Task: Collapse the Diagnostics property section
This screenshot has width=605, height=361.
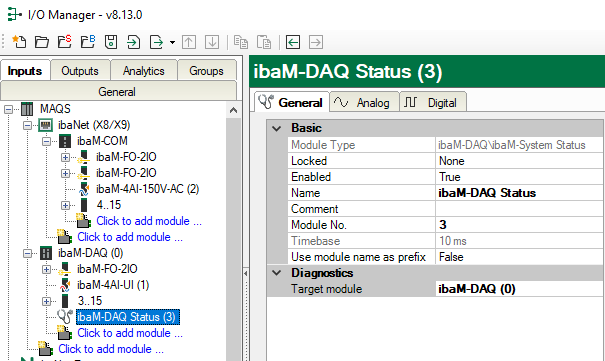Action: (277, 273)
